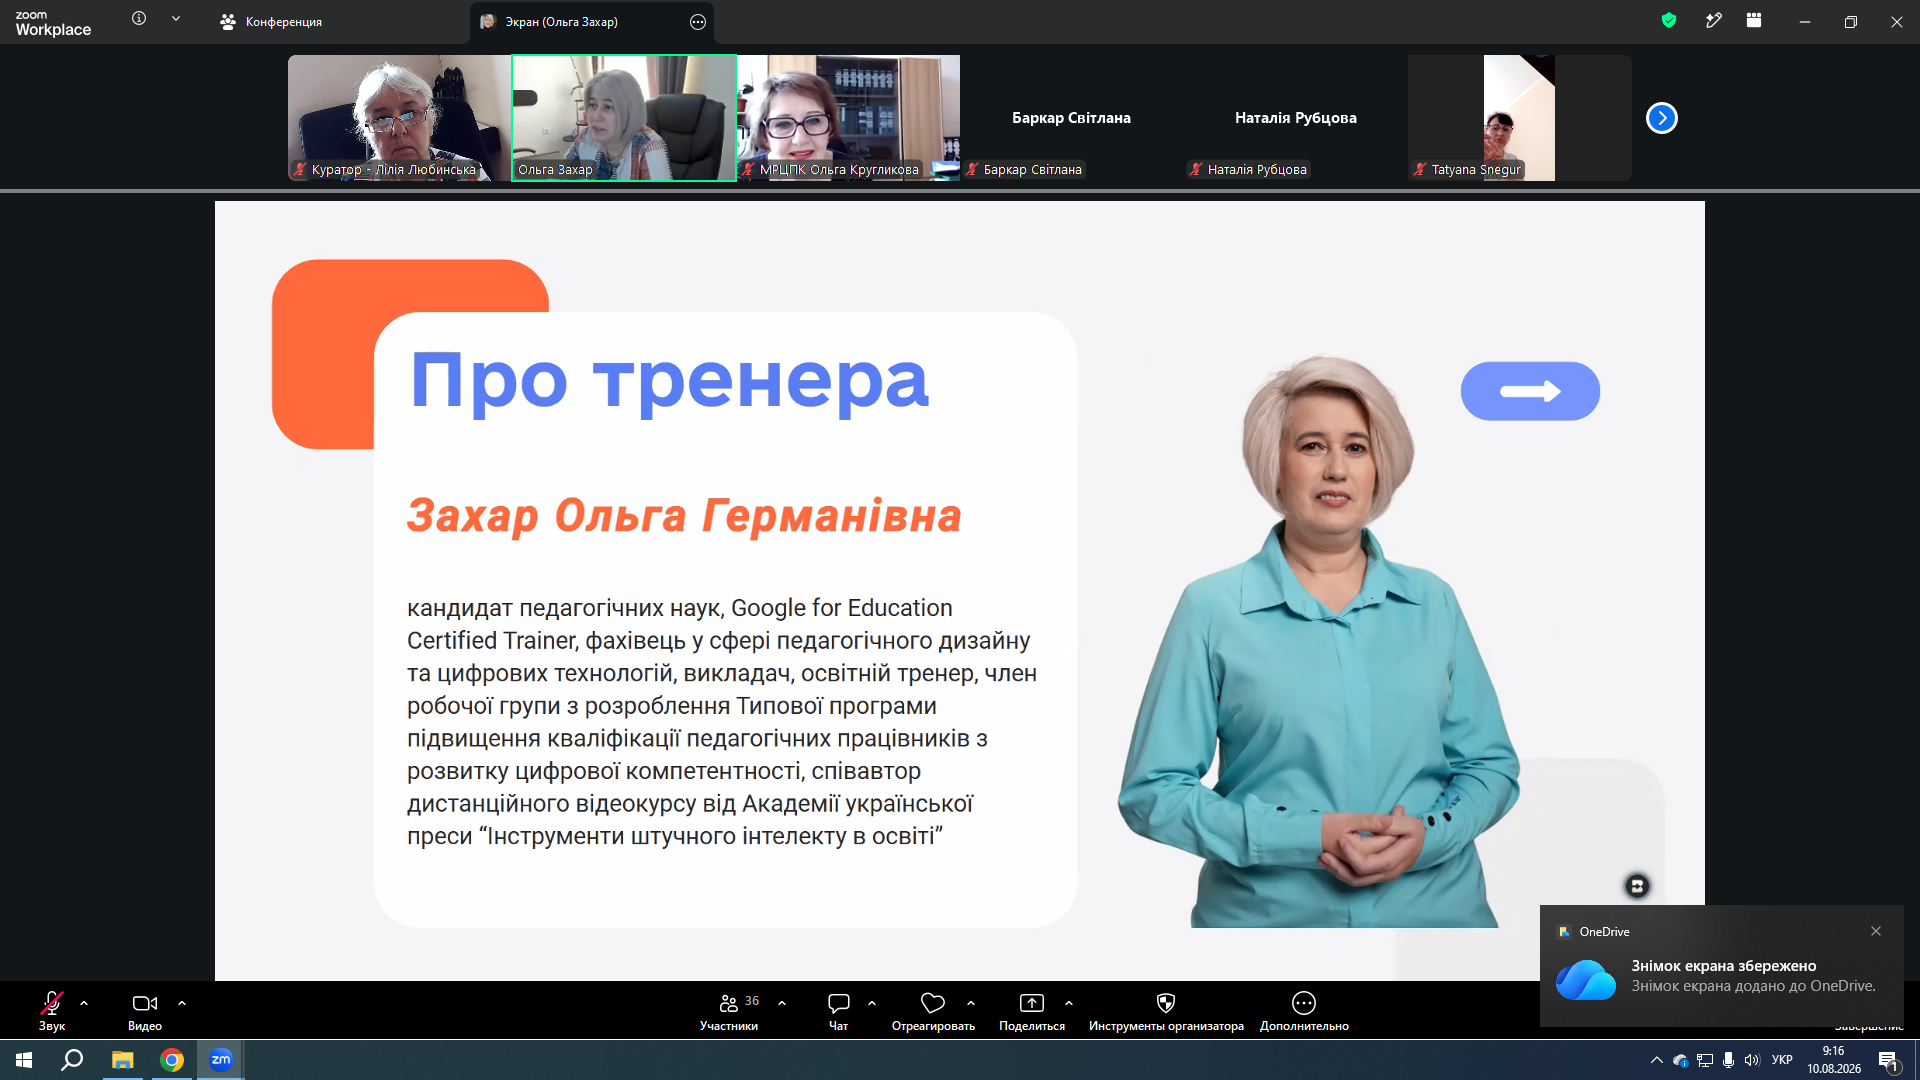This screenshot has width=1920, height=1080.
Task: Switch to the Конференция tab
Action: tap(271, 22)
